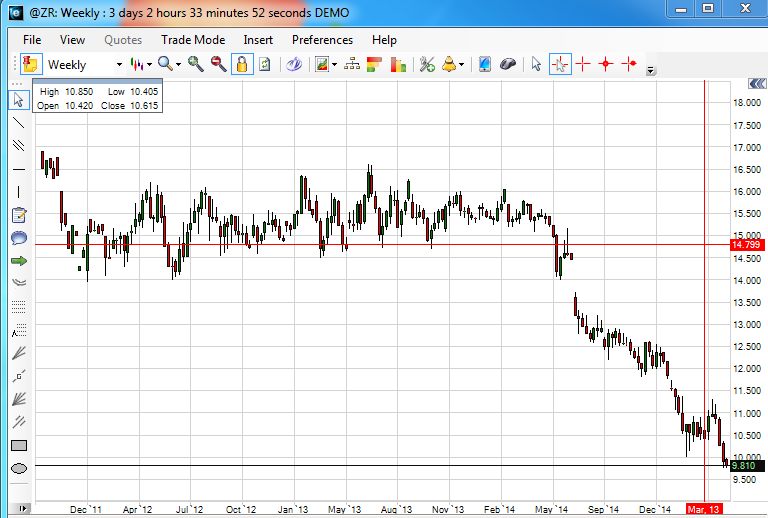This screenshot has width=768, height=518.
Task: Click the zoom out magnifier icon
Action: click(218, 64)
